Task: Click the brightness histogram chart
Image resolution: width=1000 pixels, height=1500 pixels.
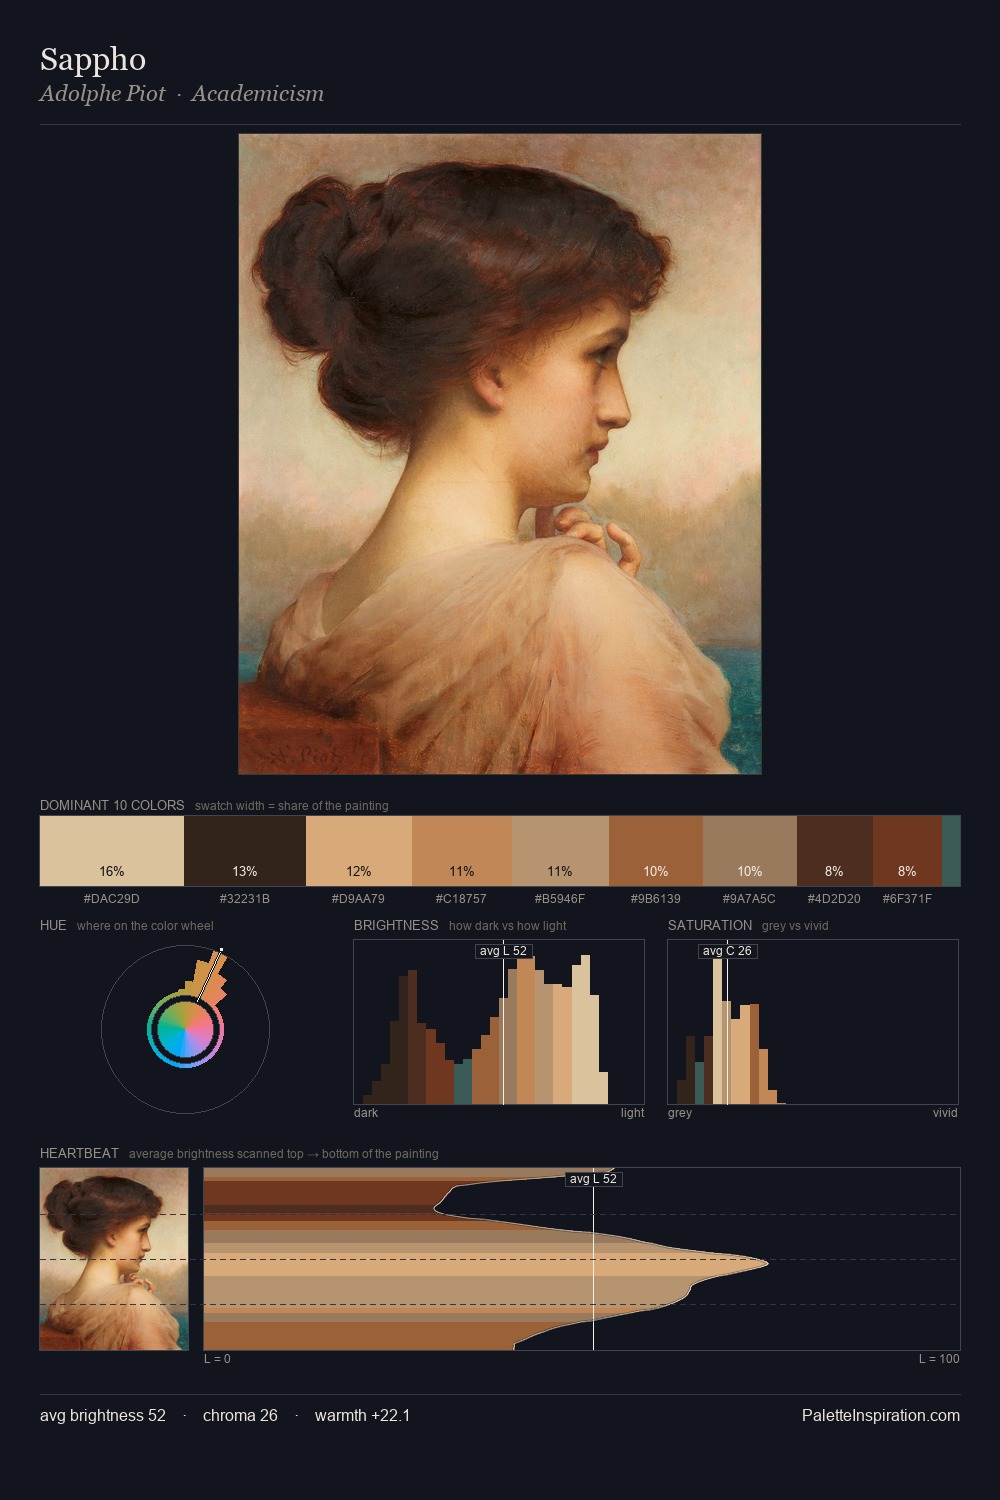Action: coord(499,1022)
